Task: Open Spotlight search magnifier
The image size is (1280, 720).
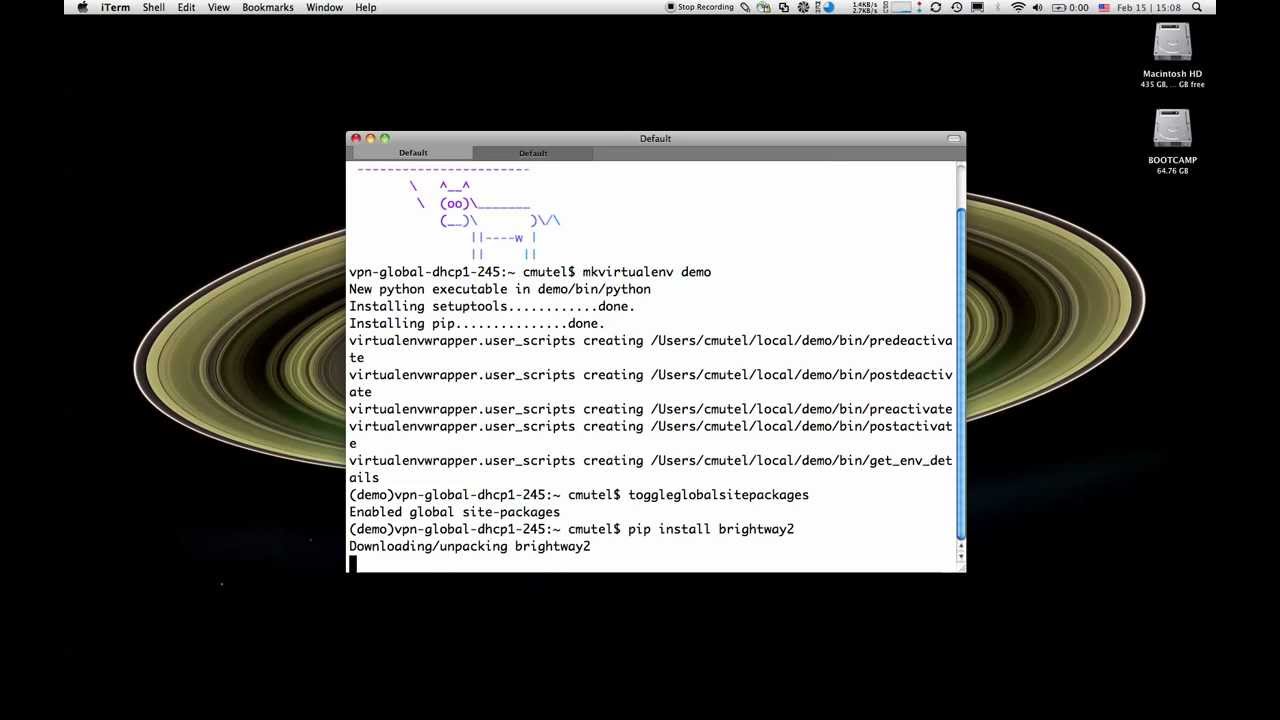Action: 1197,7
